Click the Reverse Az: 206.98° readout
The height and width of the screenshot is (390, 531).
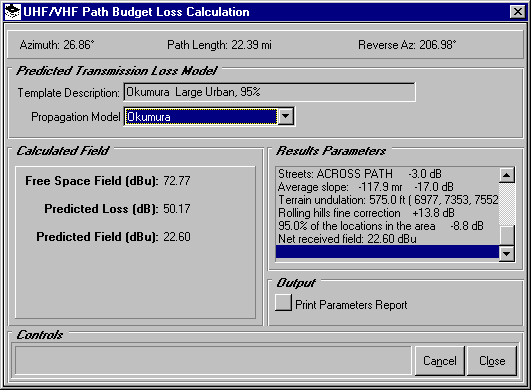pos(407,45)
